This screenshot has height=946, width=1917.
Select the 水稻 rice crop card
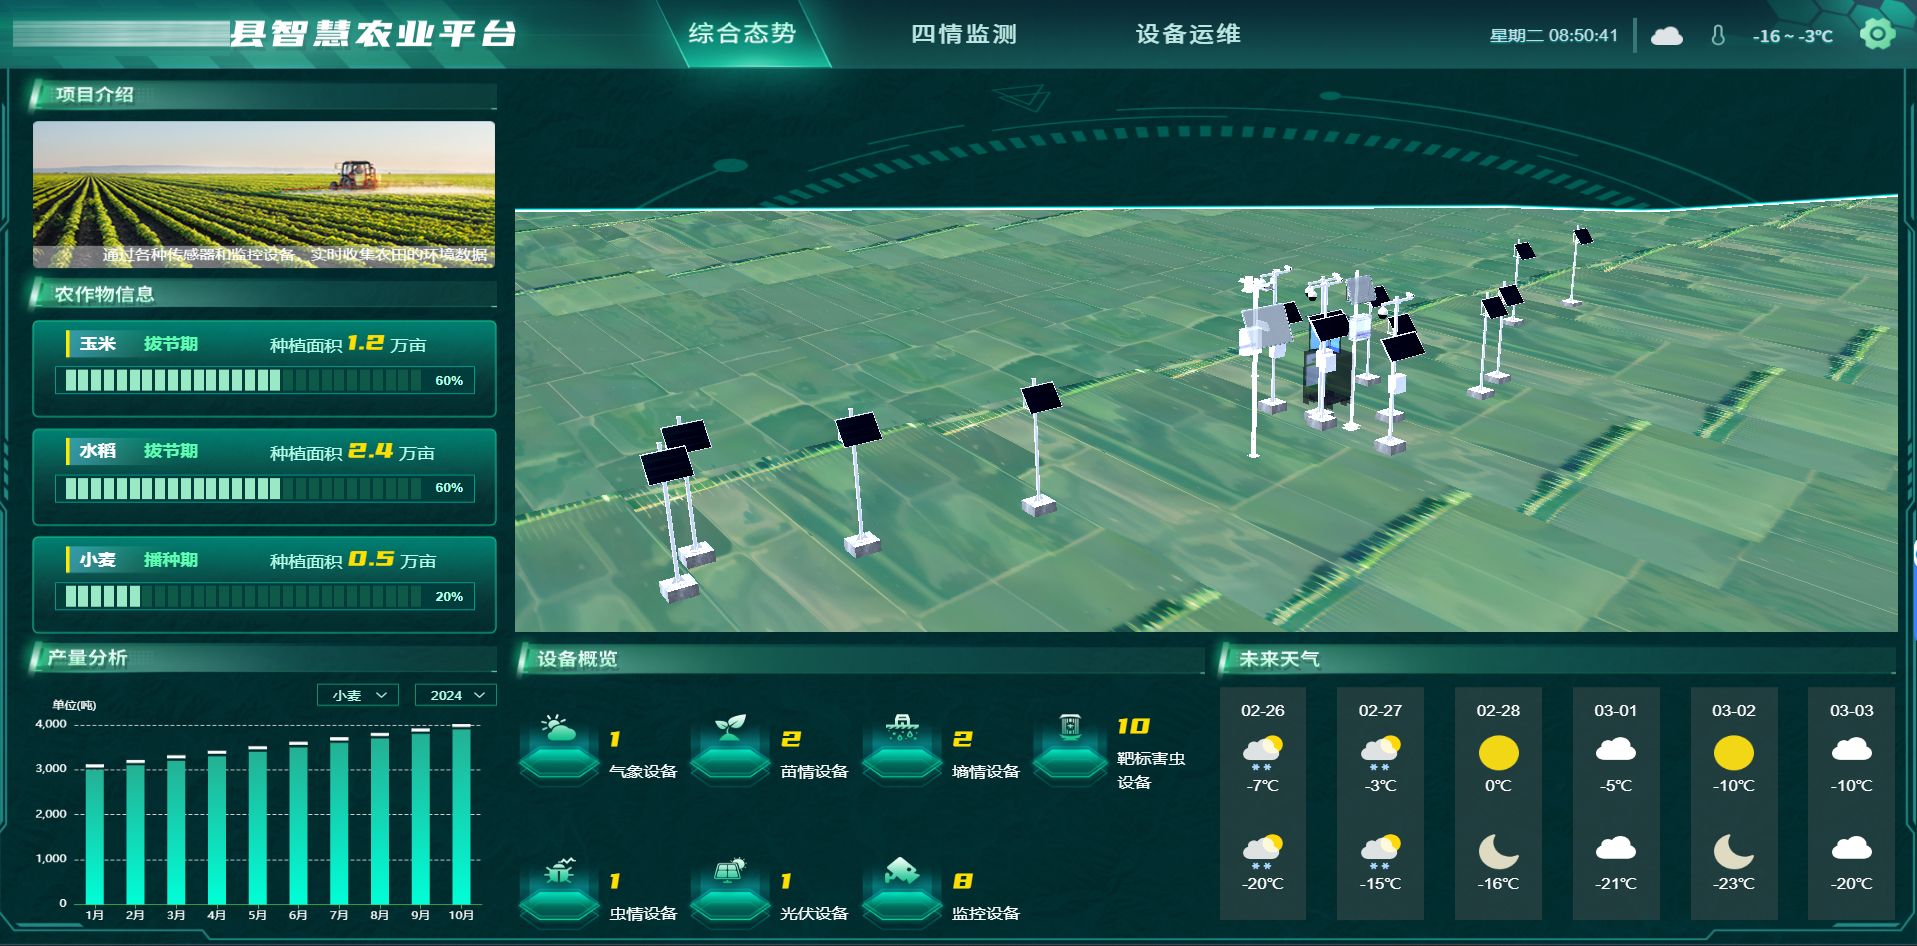click(x=264, y=476)
